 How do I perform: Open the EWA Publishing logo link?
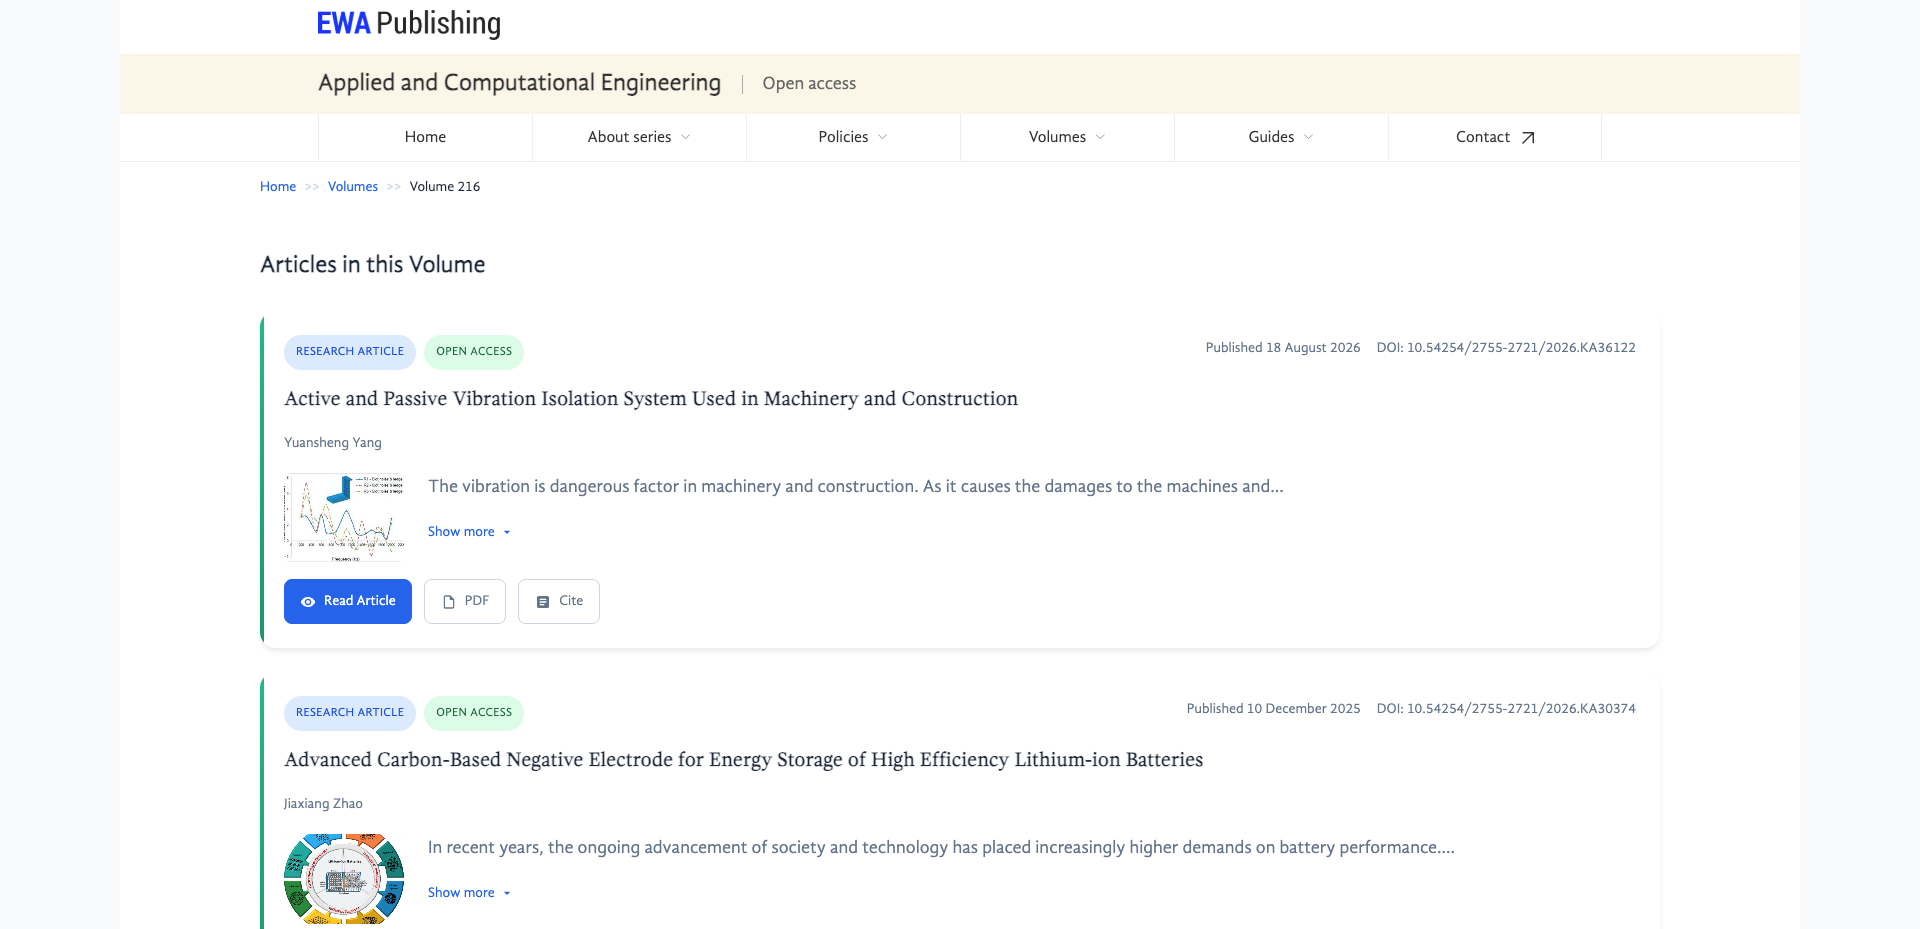pos(408,23)
